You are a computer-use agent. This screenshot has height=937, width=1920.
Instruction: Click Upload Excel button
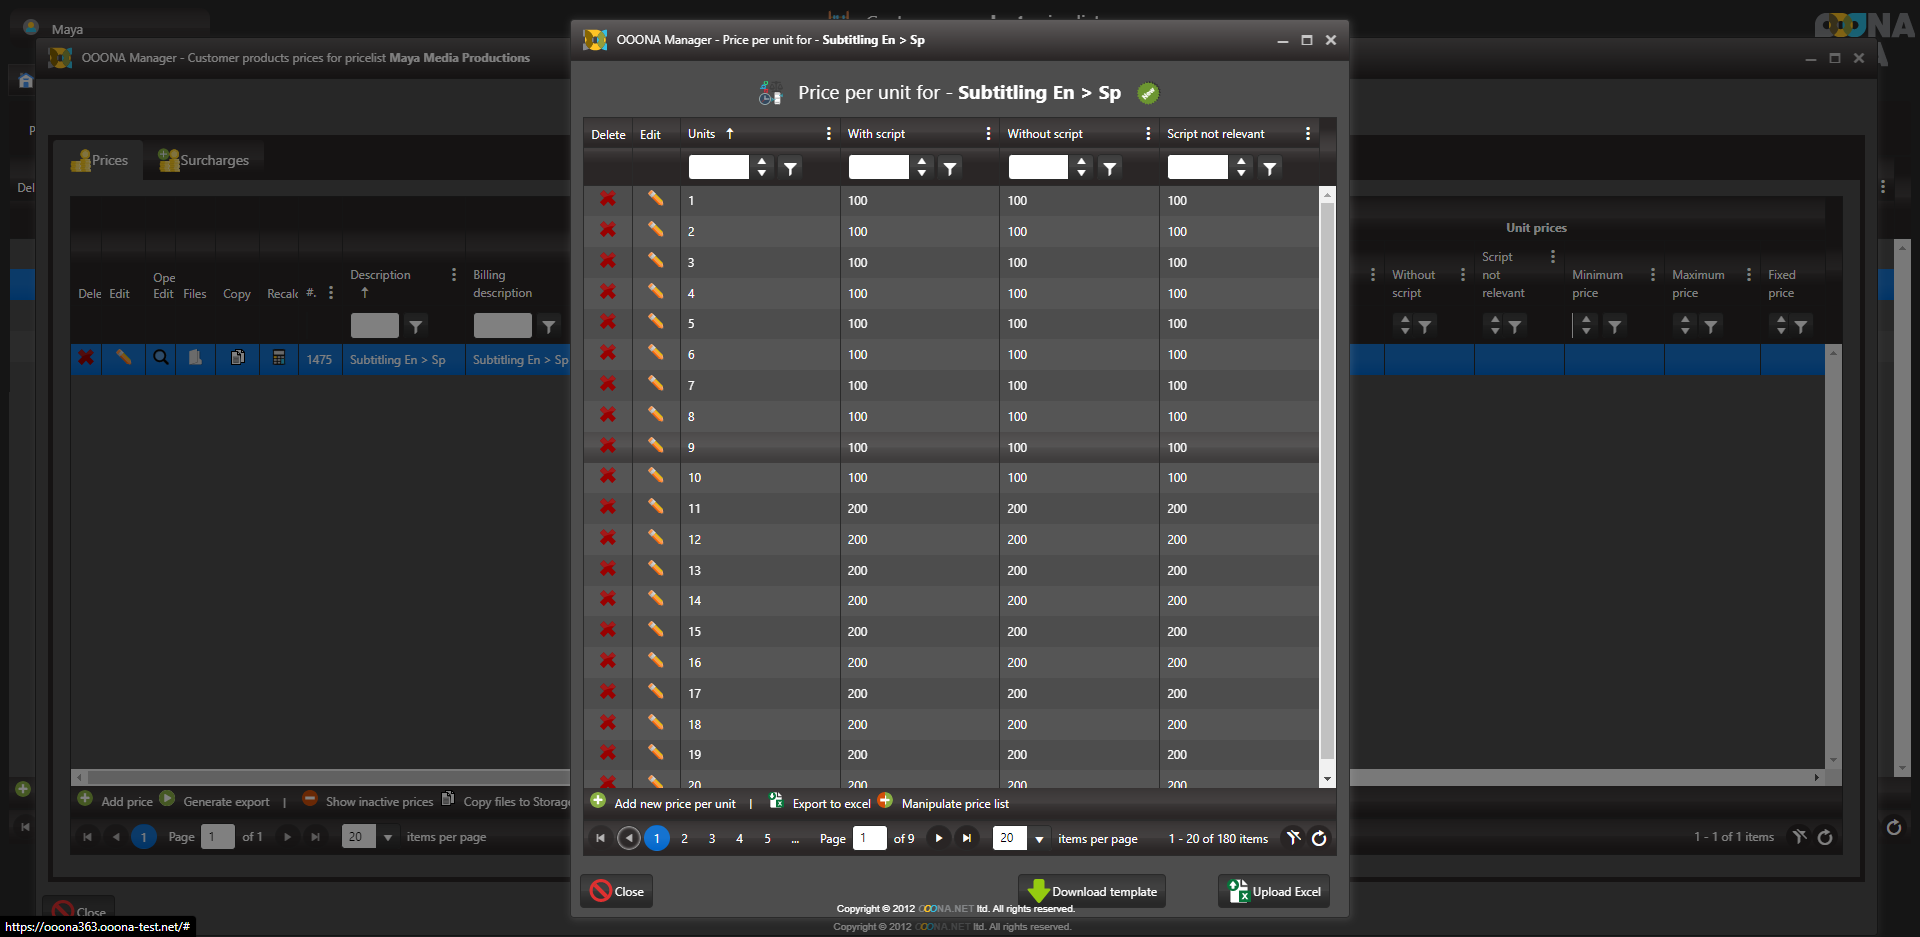click(x=1274, y=891)
